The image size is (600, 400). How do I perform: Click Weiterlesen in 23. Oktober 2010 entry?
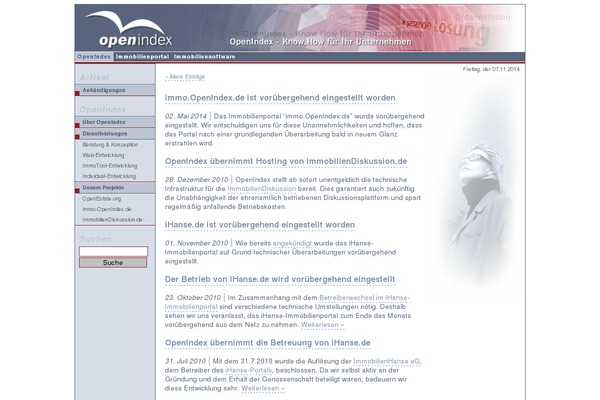pyautogui.click(x=322, y=325)
